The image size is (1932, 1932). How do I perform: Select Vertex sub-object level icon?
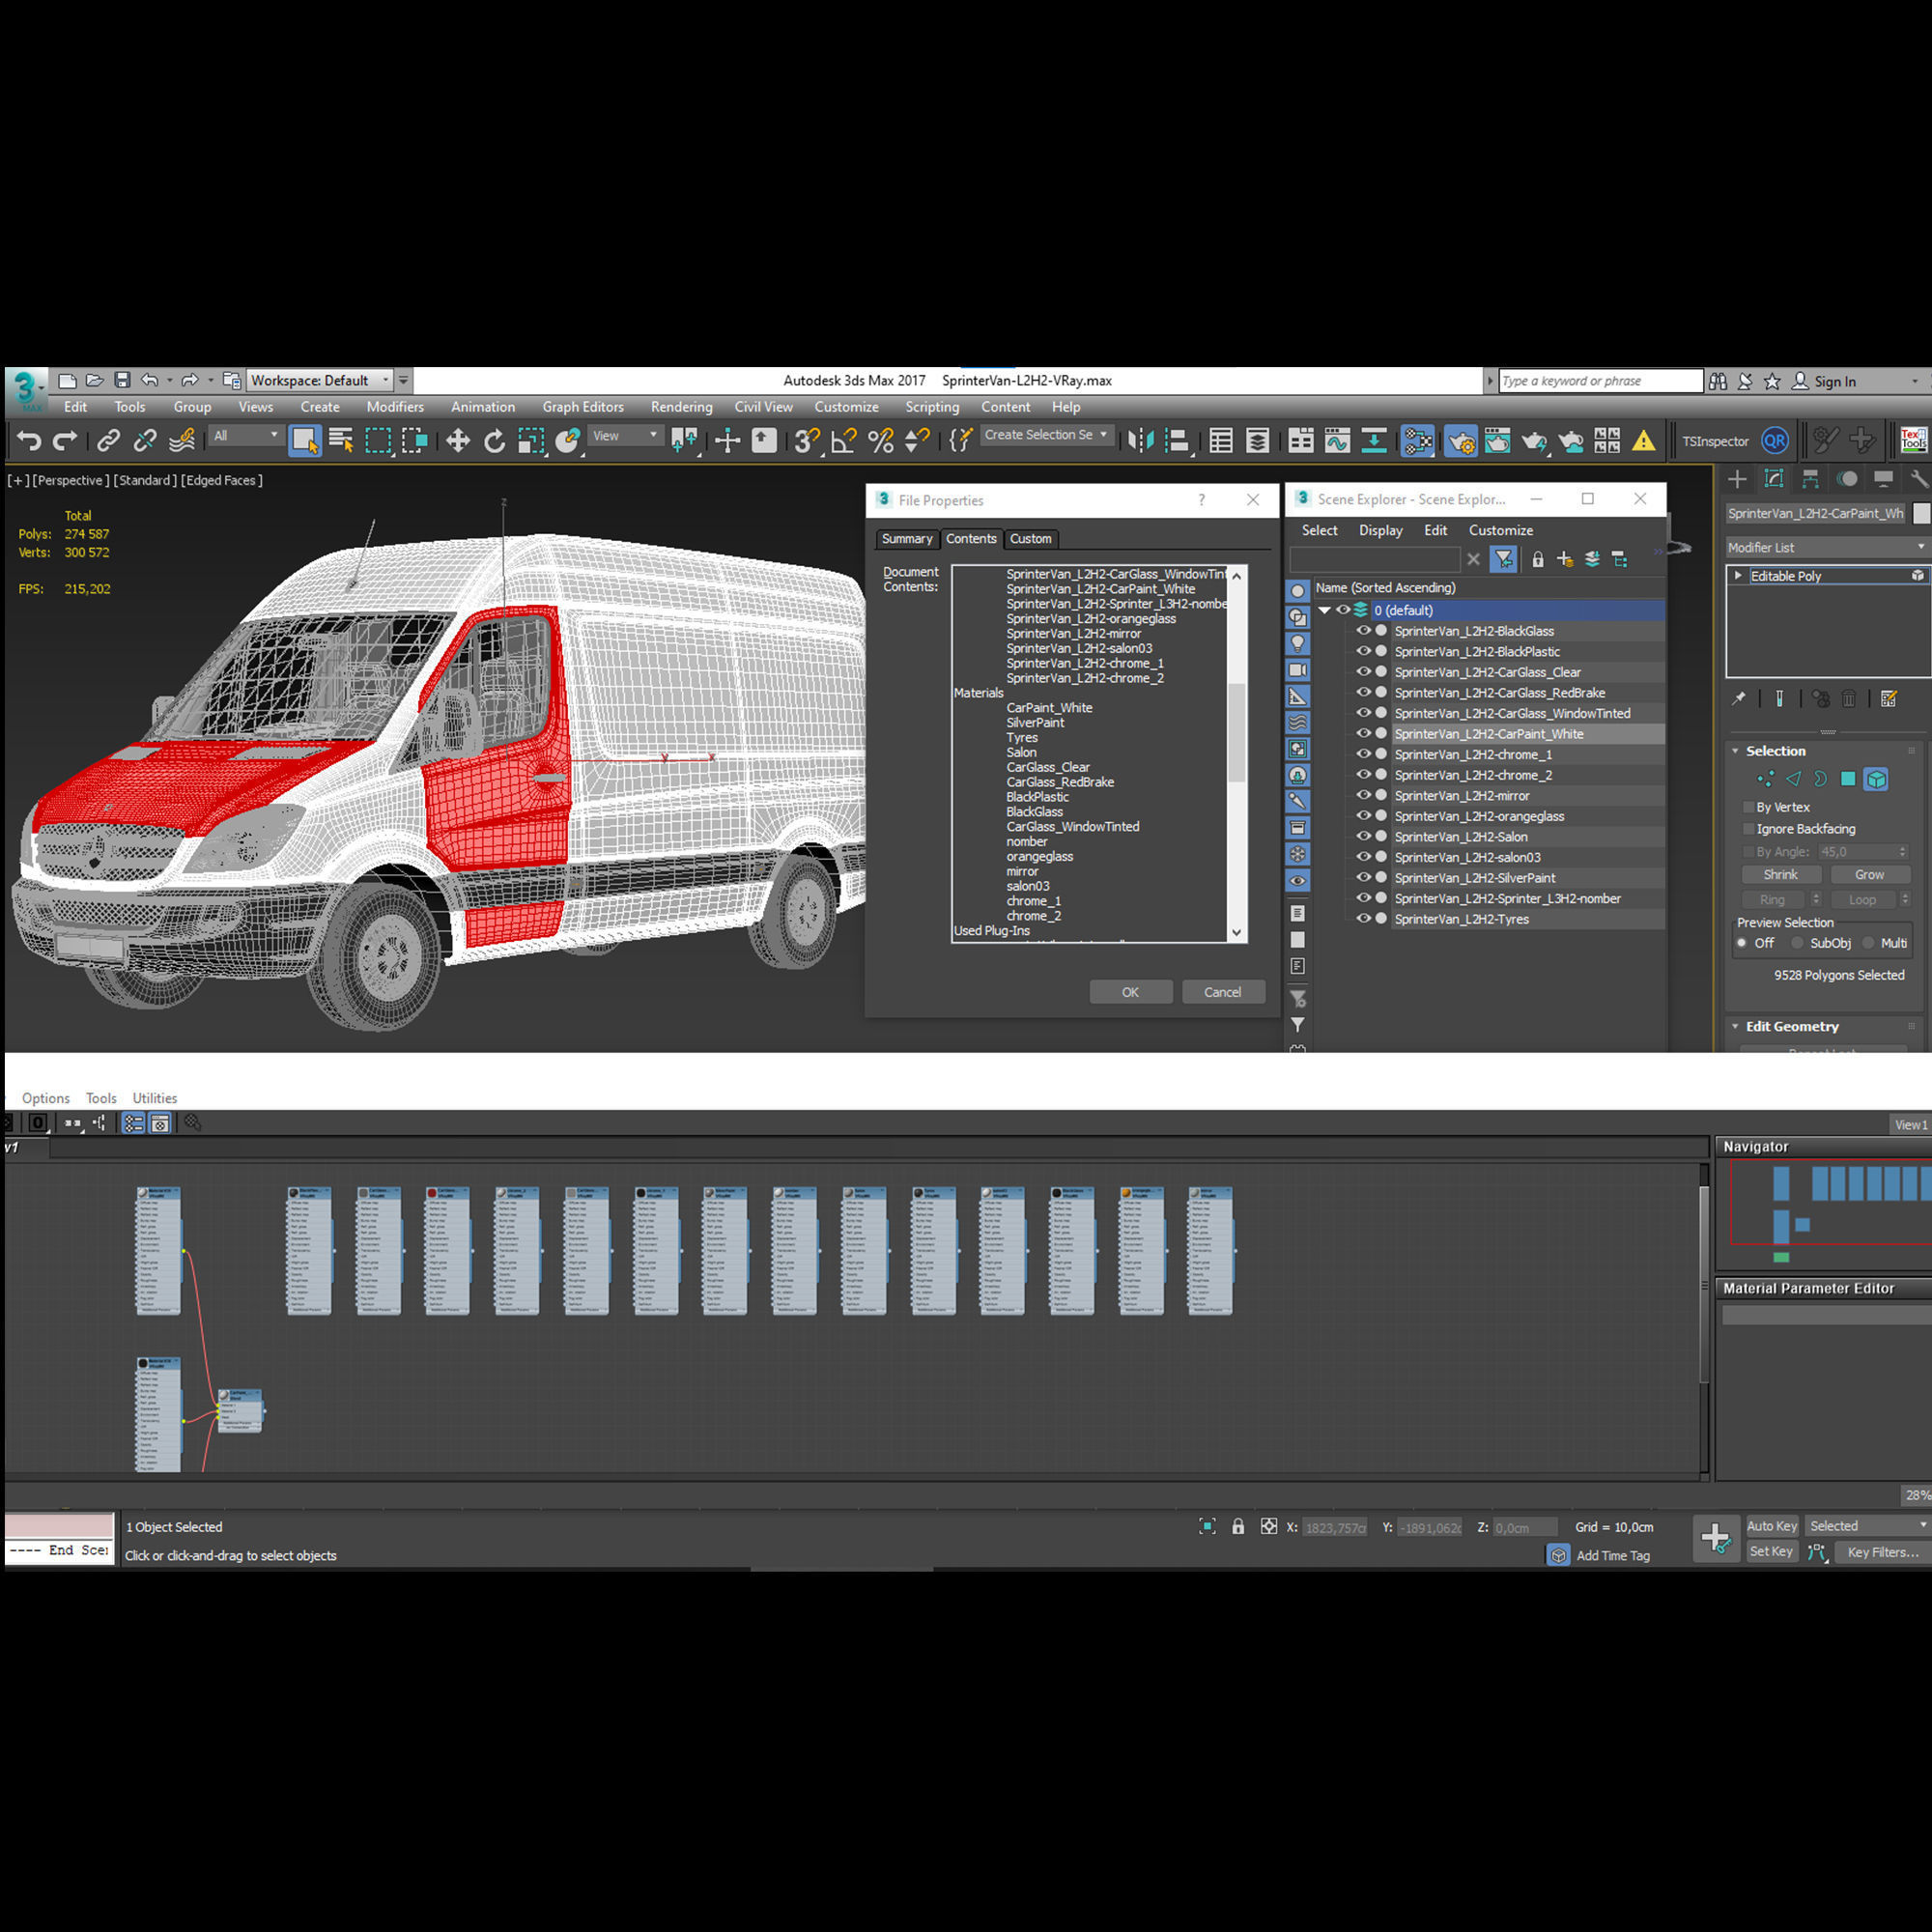[1765, 779]
